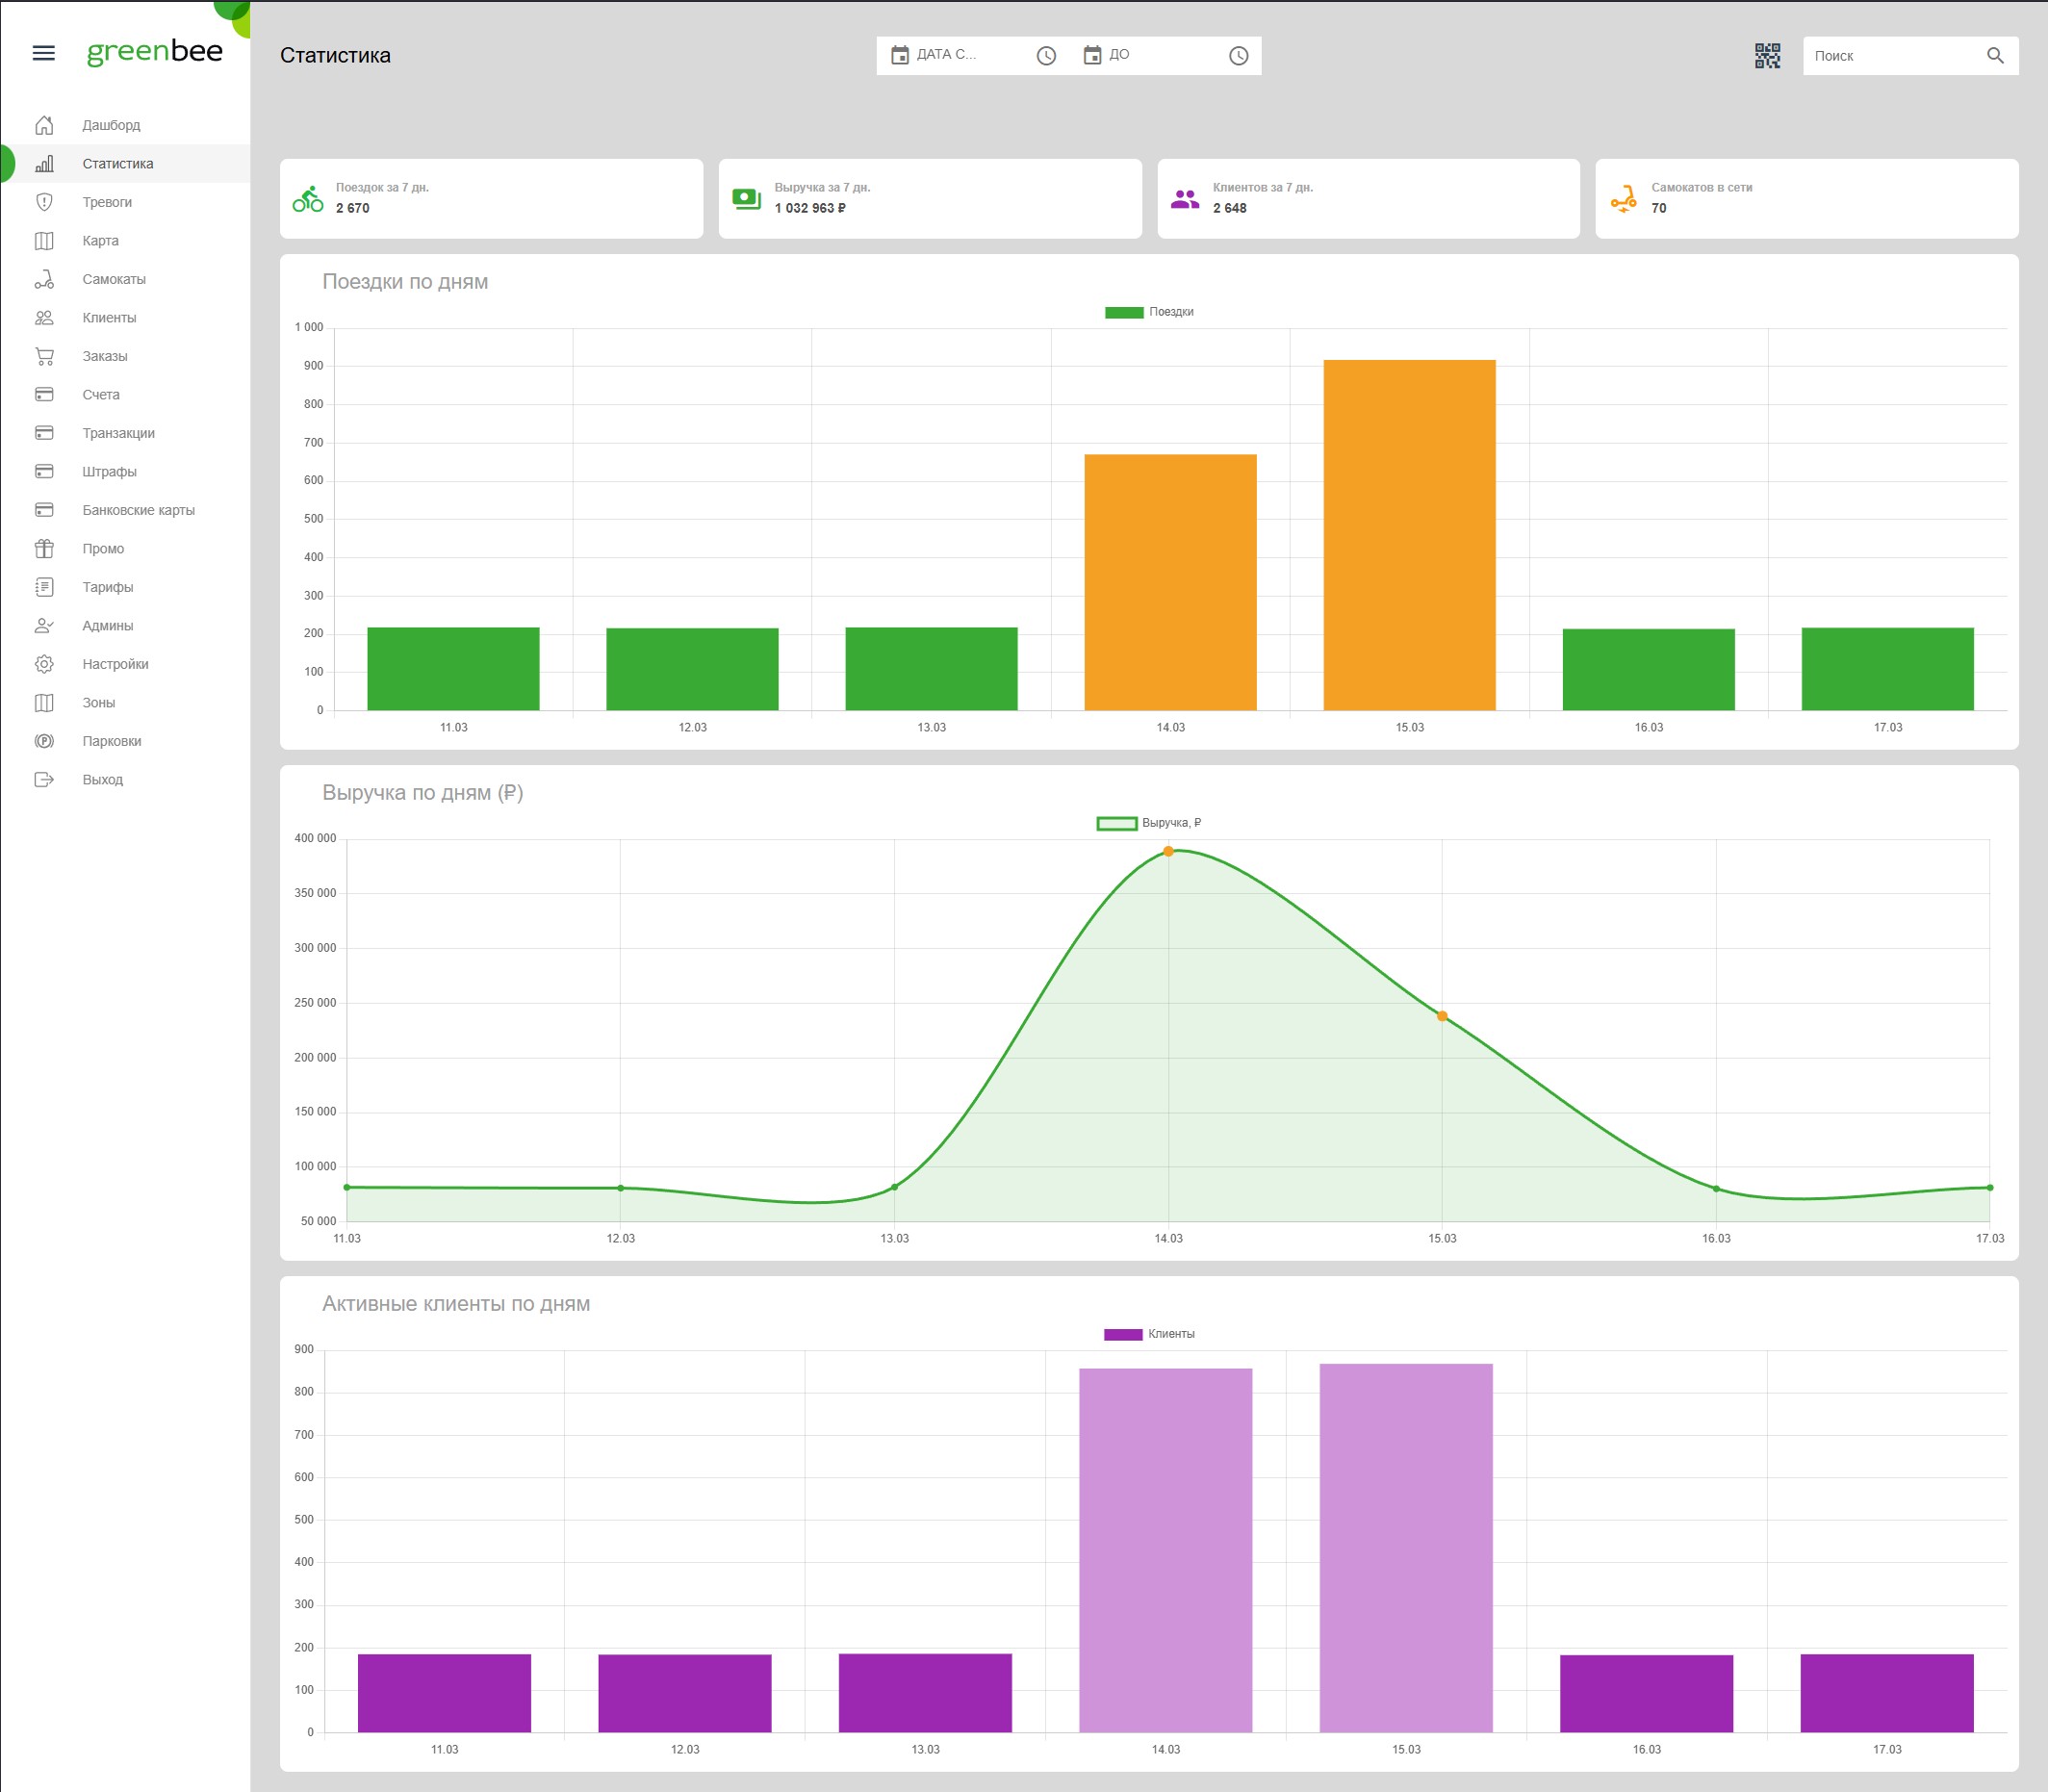Click the search magnifier icon

click(x=1994, y=56)
